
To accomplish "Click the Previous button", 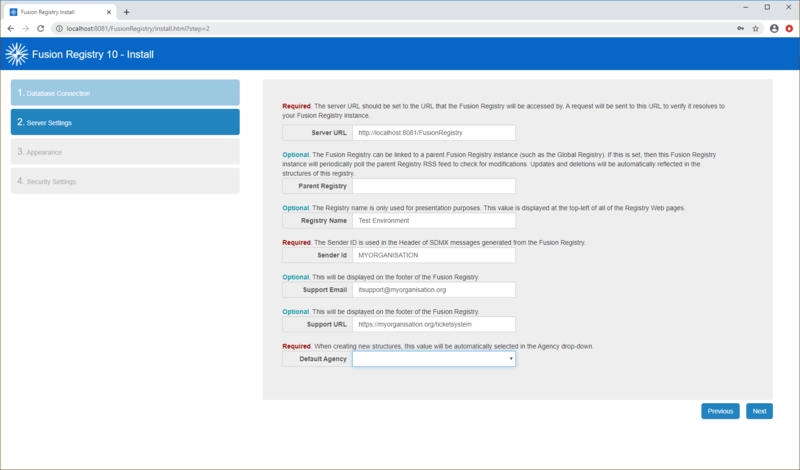I will tap(720, 411).
